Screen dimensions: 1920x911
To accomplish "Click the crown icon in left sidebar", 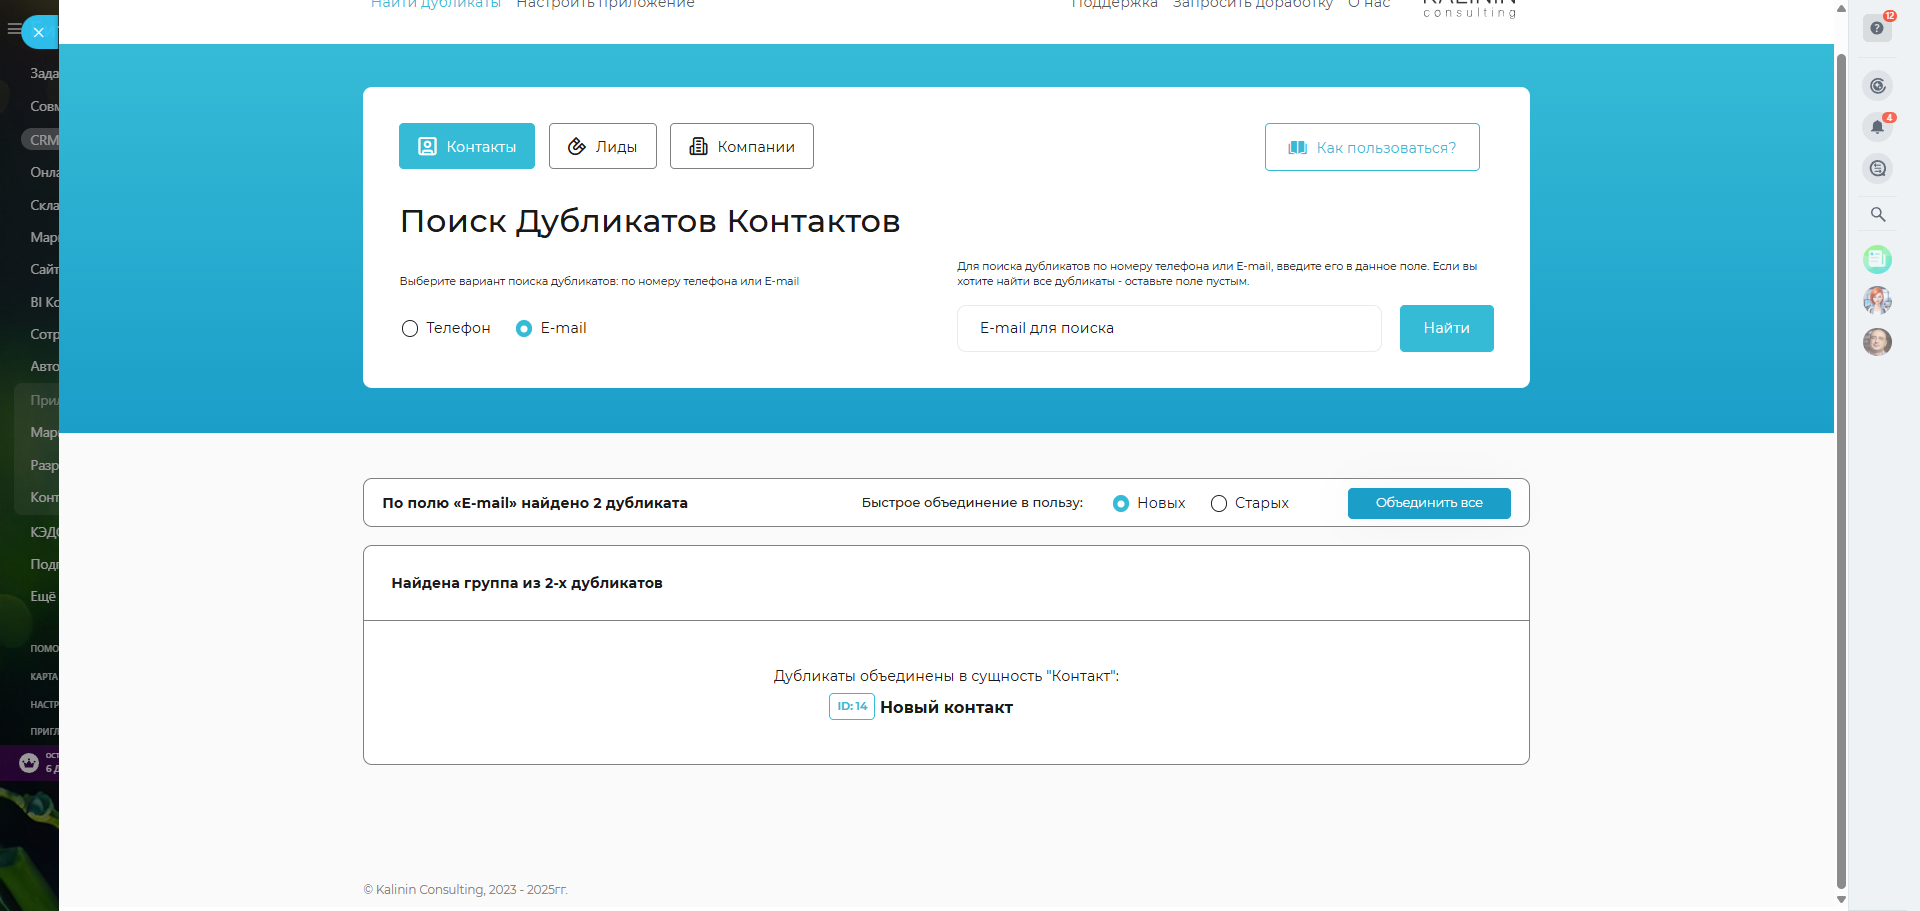I will point(29,763).
